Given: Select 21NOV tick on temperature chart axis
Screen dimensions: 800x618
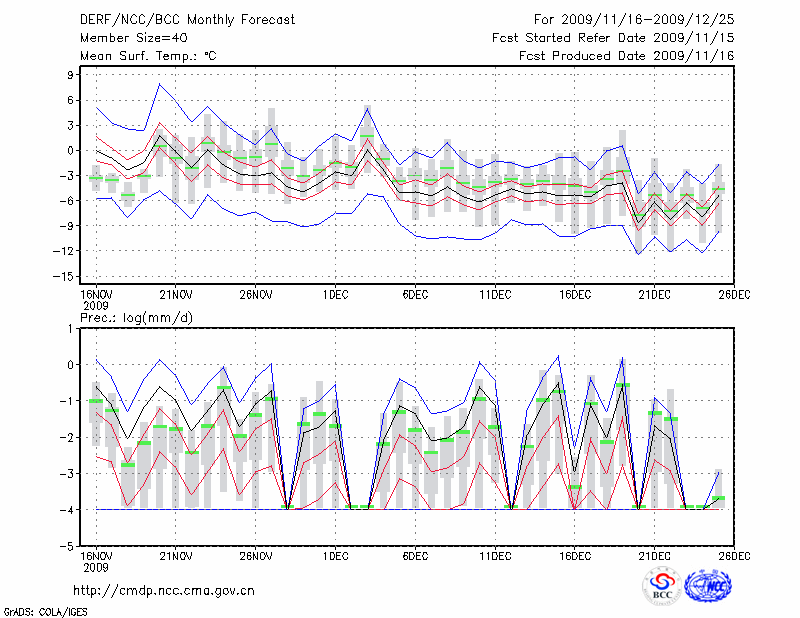Looking at the screenshot, I should tap(176, 293).
